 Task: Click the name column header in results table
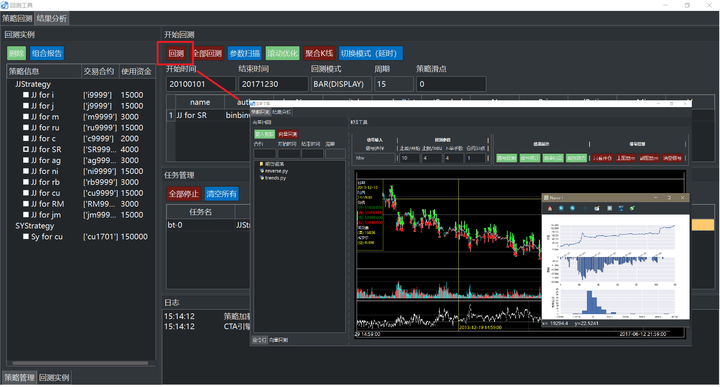[200, 102]
